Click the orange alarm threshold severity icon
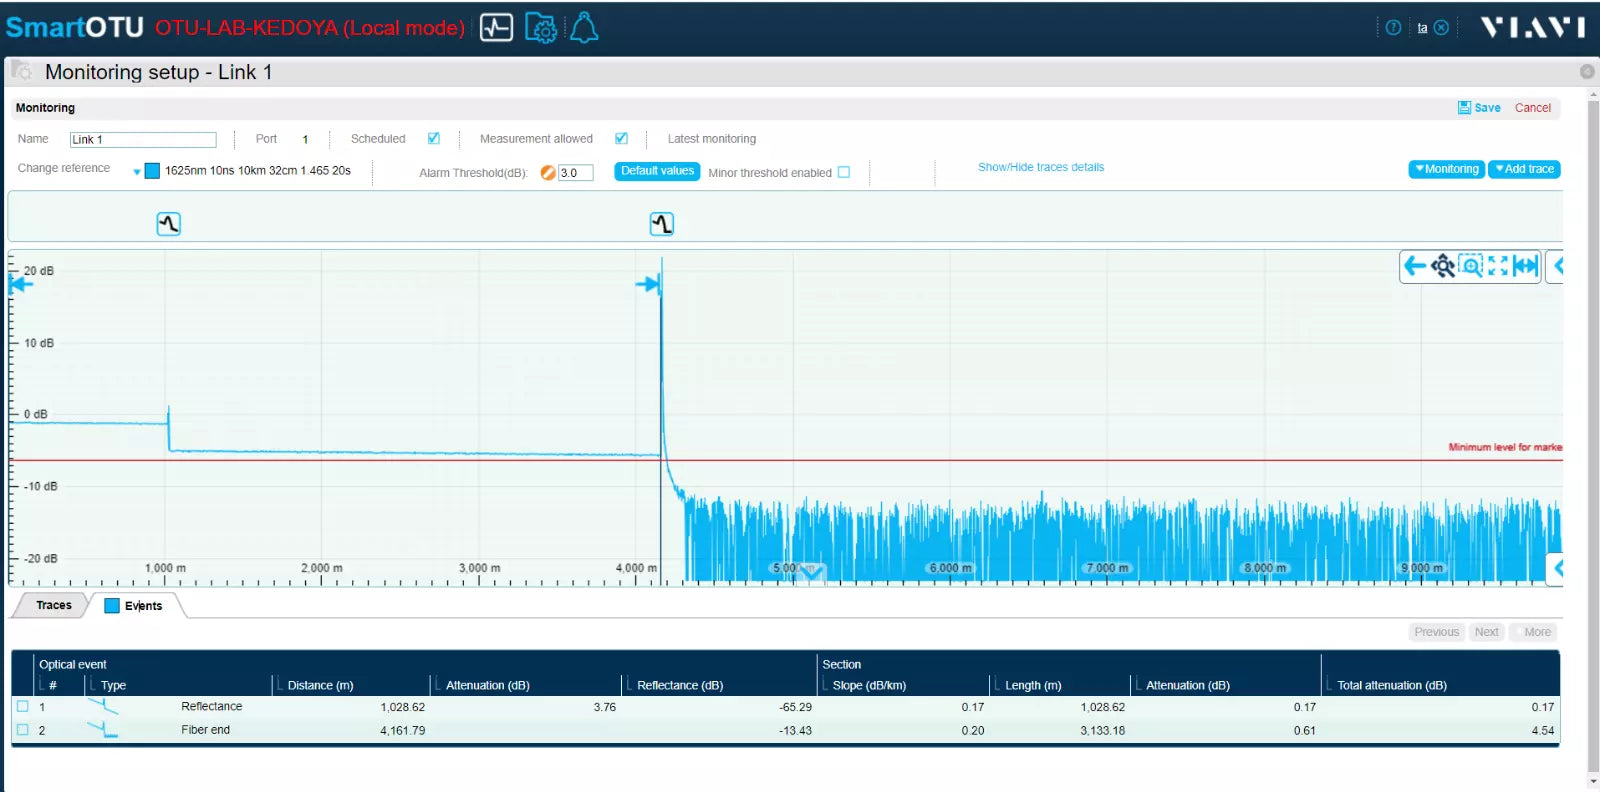Viewport: 1600px width, 792px height. tap(547, 172)
